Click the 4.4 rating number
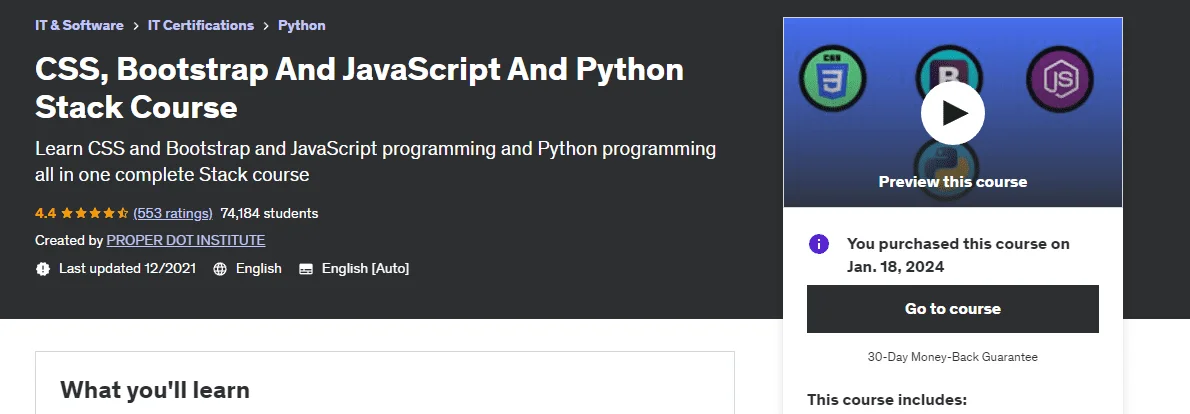 tap(45, 213)
